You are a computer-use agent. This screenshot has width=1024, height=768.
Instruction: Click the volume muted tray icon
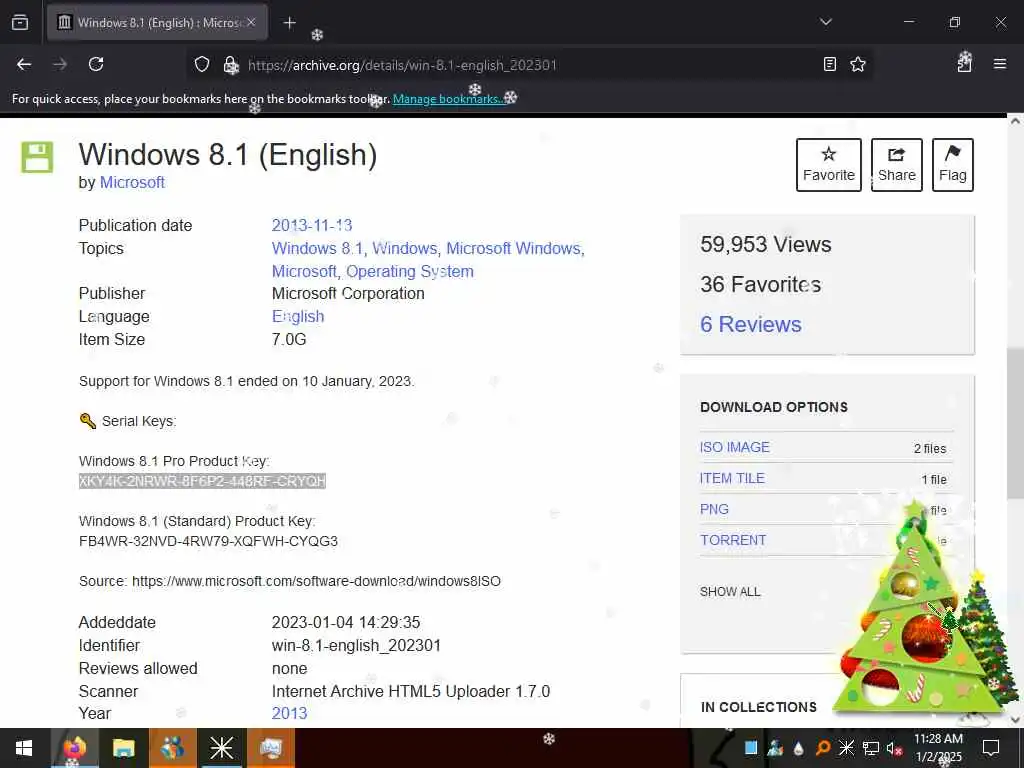(x=894, y=748)
